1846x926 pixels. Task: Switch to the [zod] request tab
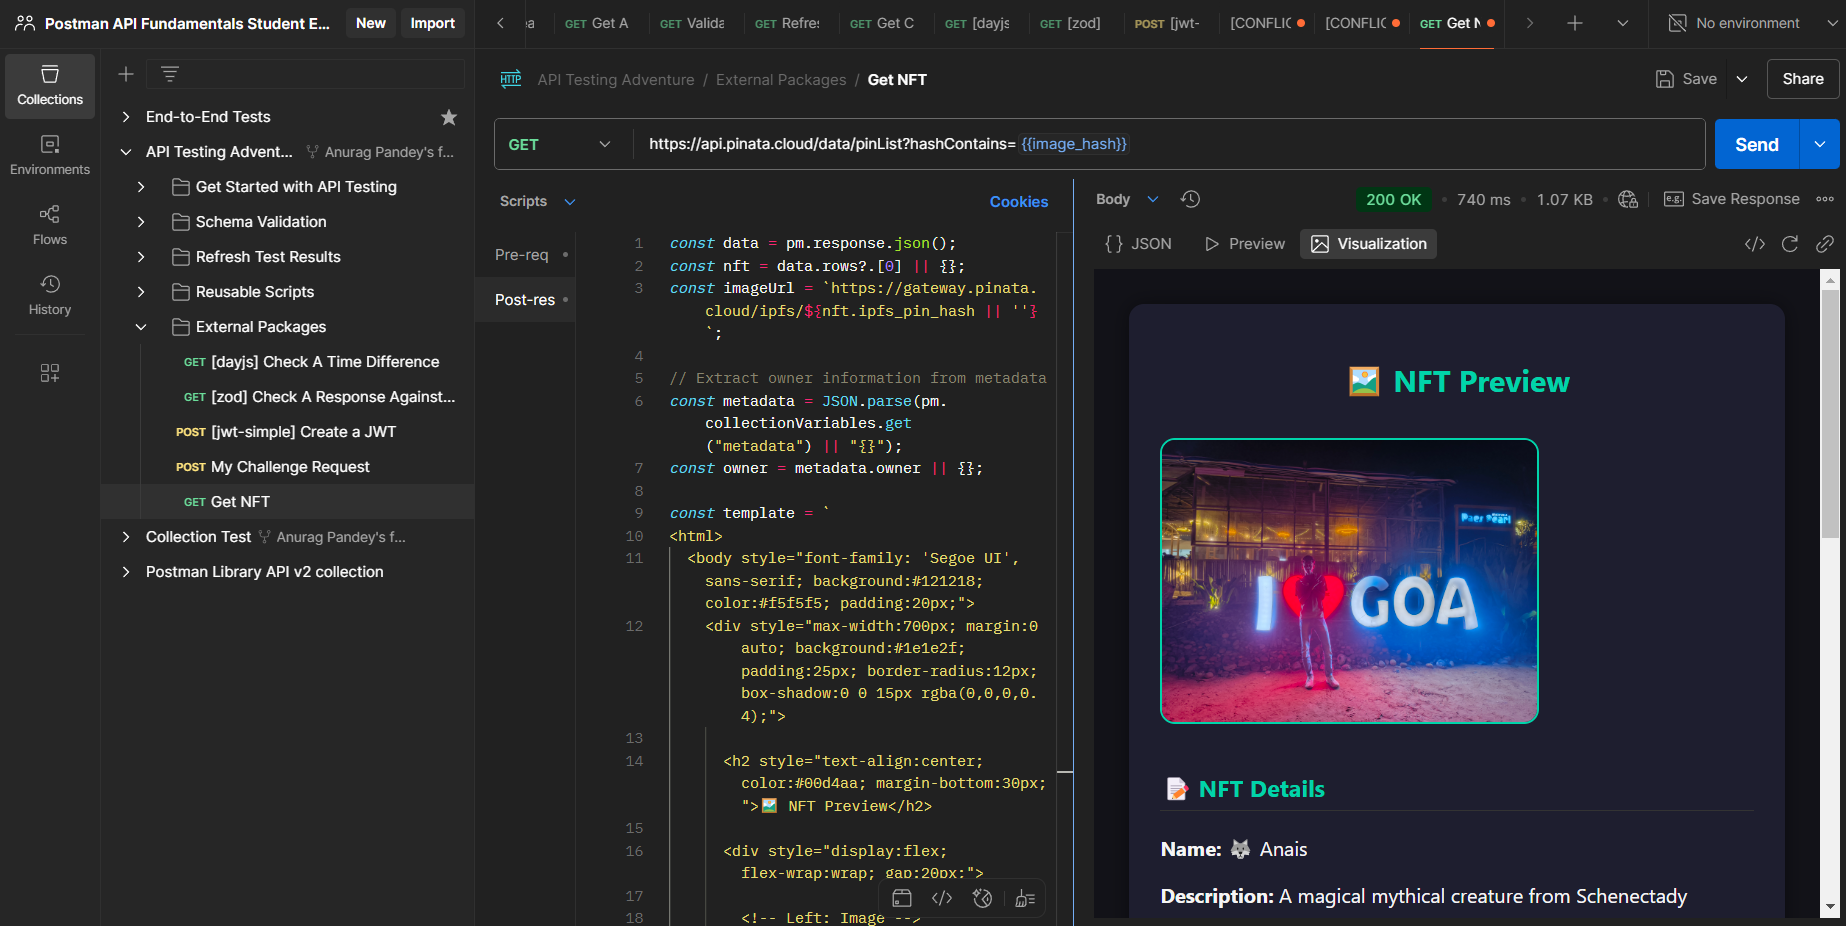click(1070, 23)
